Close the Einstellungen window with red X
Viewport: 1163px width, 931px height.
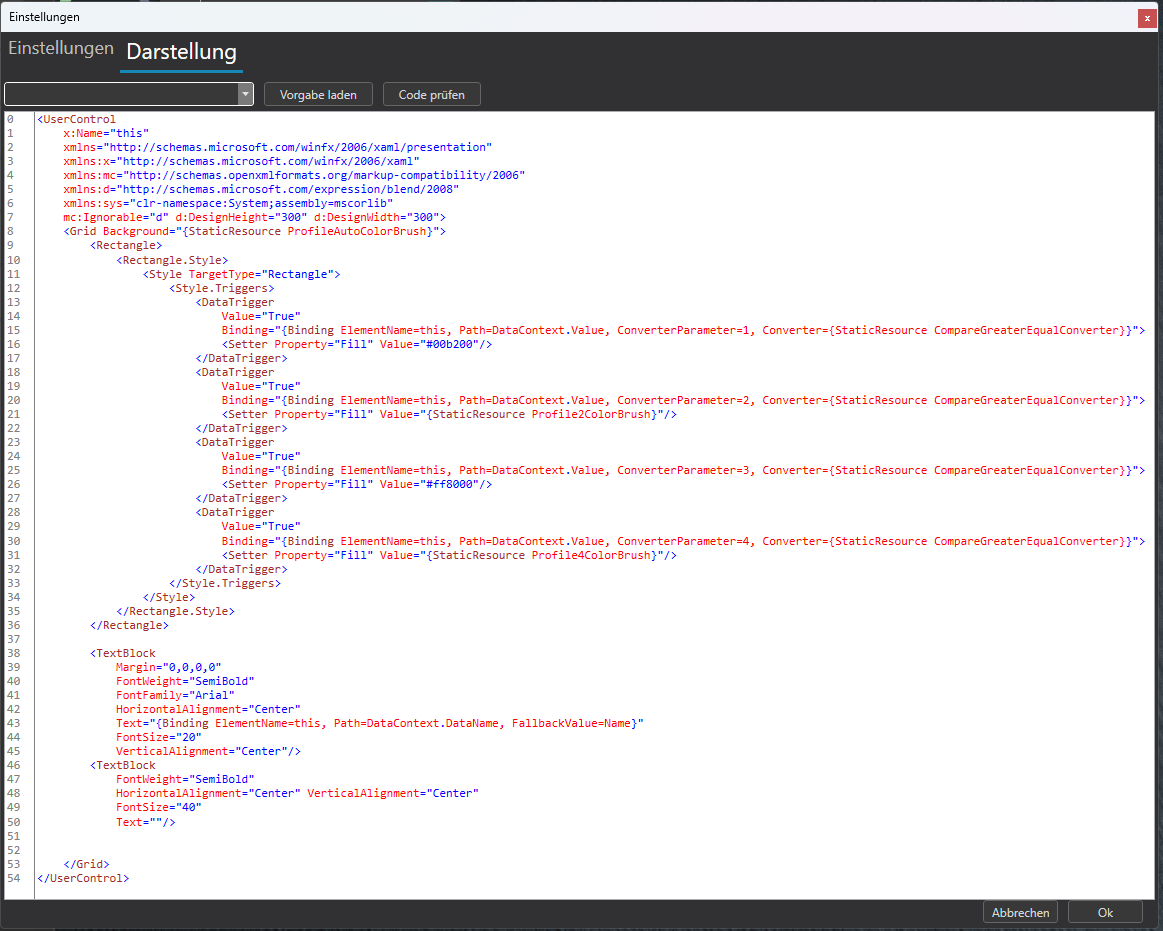(x=1145, y=17)
